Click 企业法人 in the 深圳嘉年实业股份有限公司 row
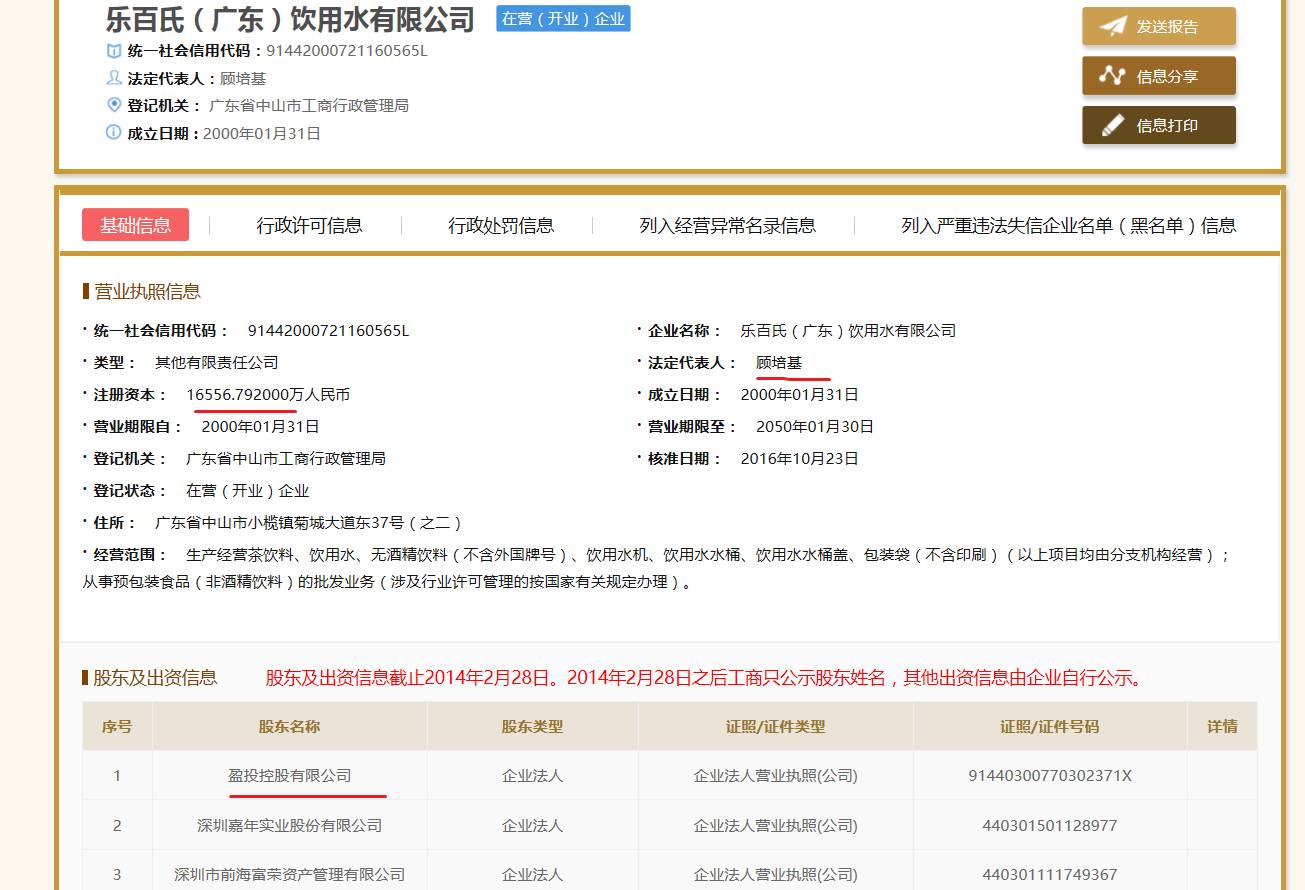The image size is (1305, 890). pyautogui.click(x=533, y=826)
